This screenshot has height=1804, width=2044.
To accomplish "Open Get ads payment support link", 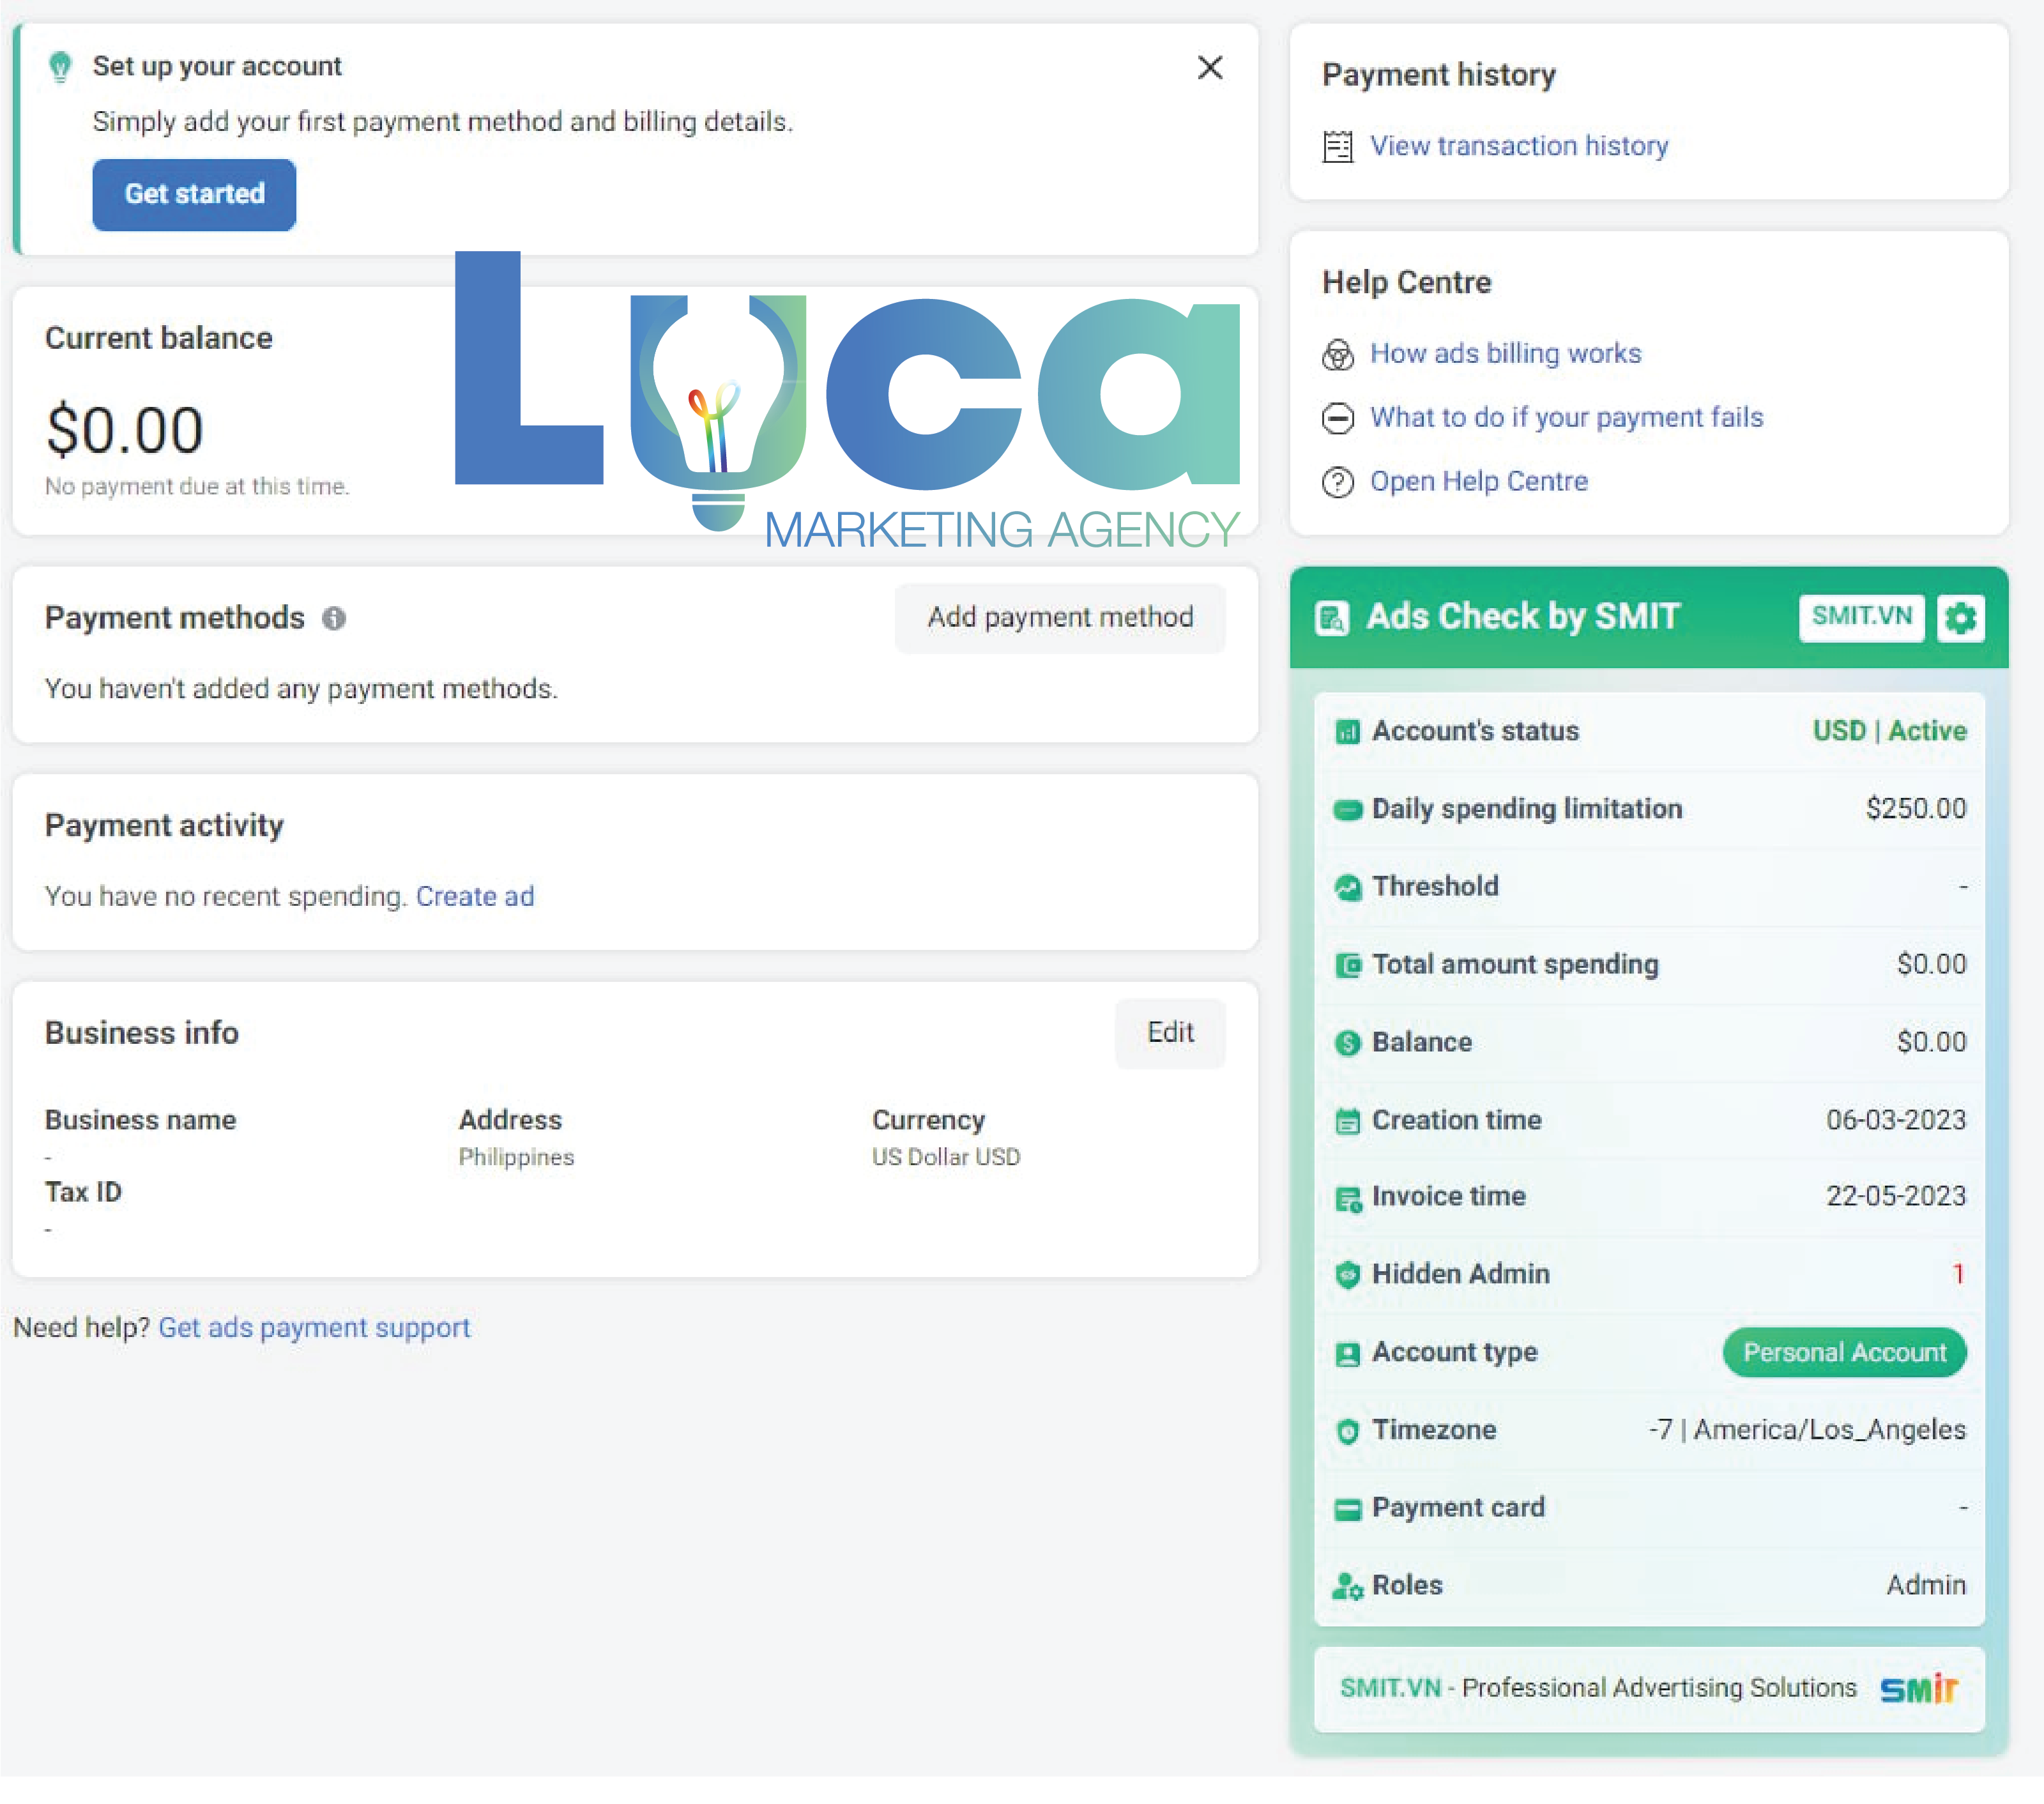I will tap(314, 1327).
